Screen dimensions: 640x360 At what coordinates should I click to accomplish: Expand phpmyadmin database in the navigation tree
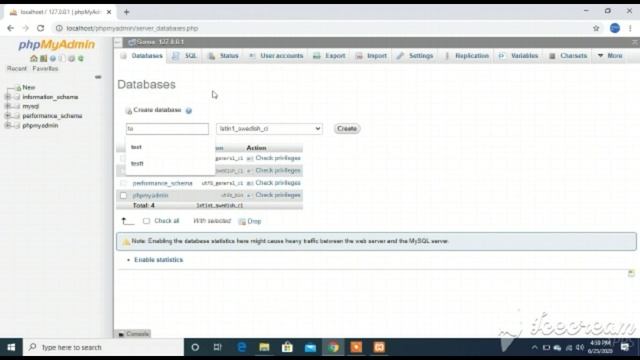(7, 126)
